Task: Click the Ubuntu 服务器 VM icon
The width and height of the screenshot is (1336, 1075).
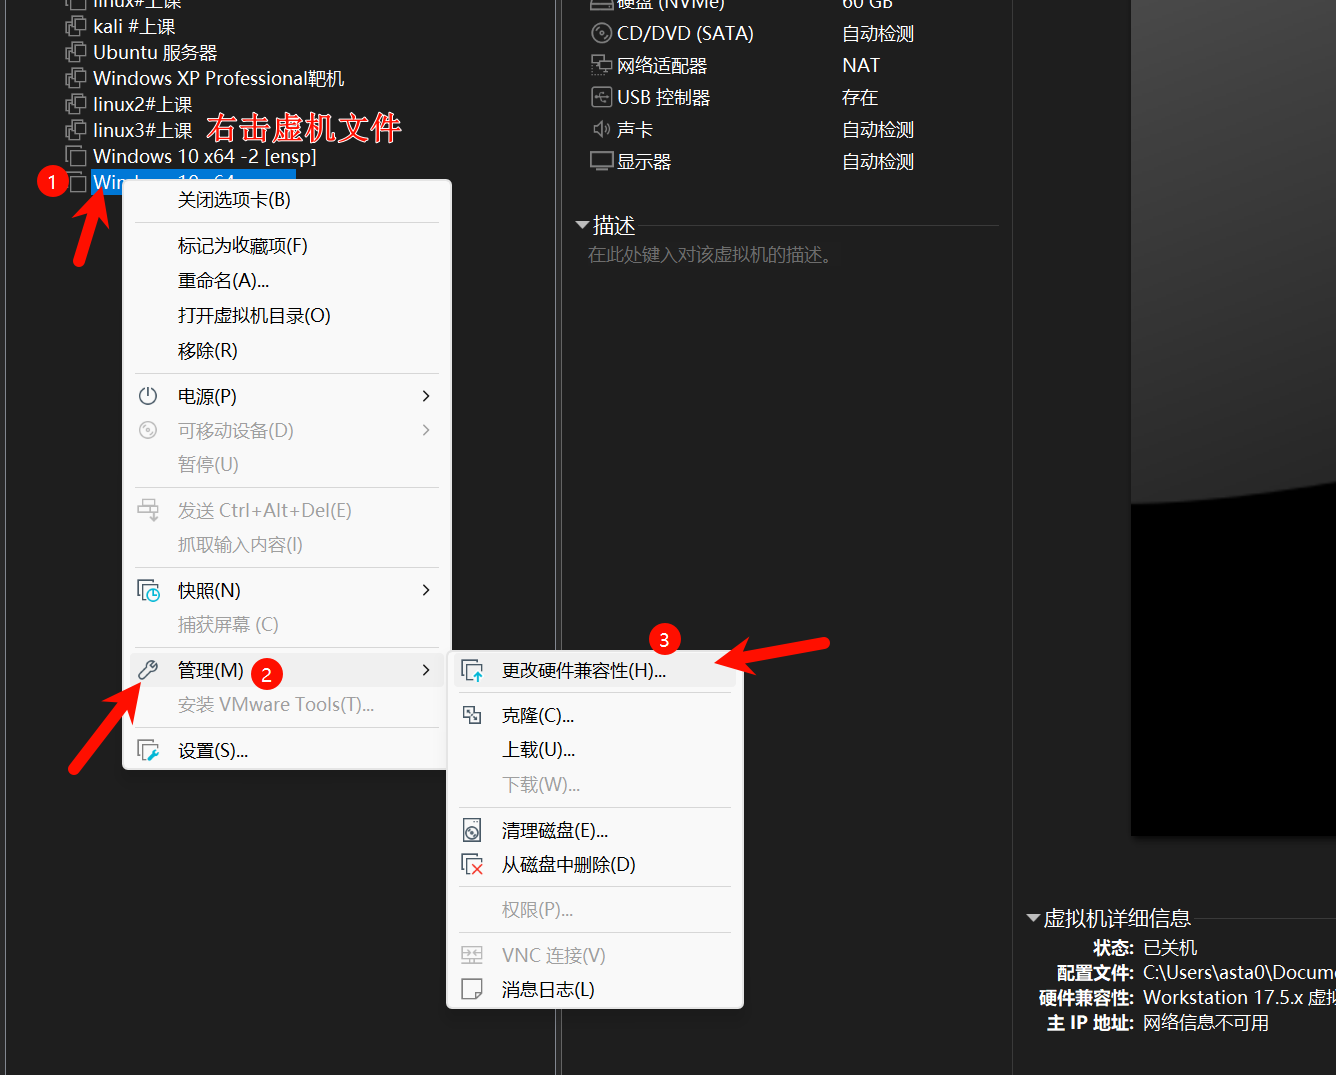Action: pyautogui.click(x=76, y=52)
